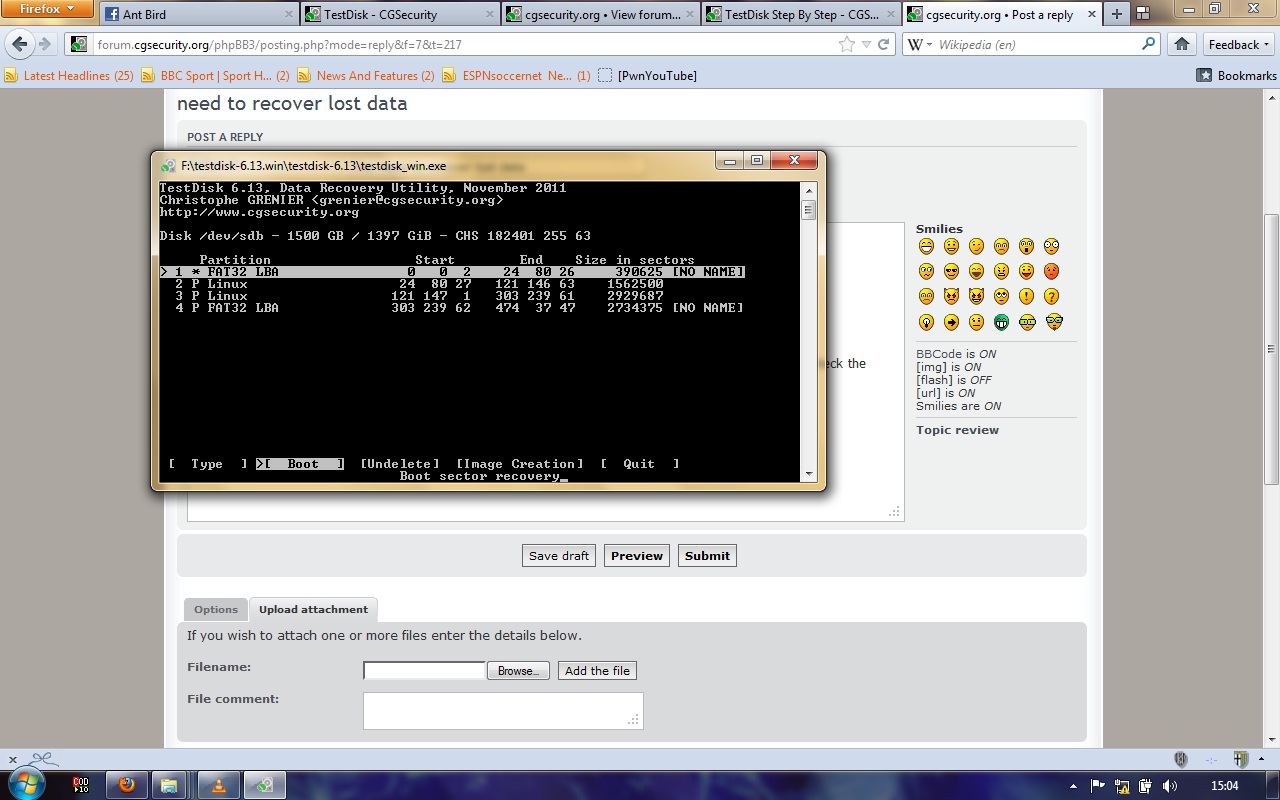Open News And Features bookmark feed
The width and height of the screenshot is (1280, 800).
tap(366, 75)
